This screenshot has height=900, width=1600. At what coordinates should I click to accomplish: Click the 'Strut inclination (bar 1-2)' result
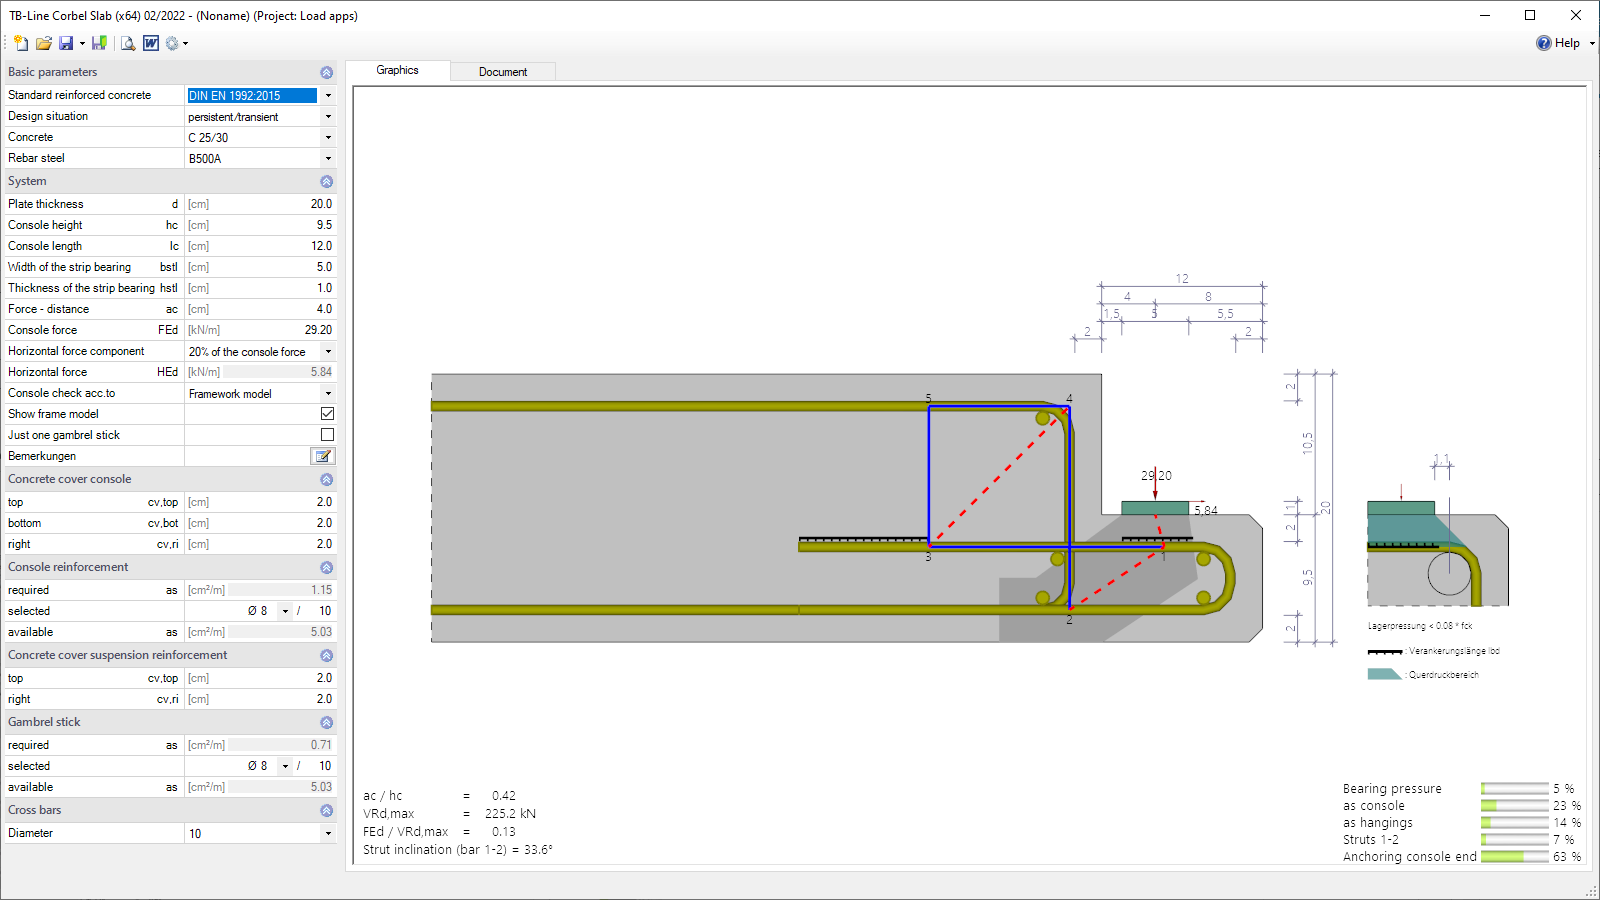457,850
